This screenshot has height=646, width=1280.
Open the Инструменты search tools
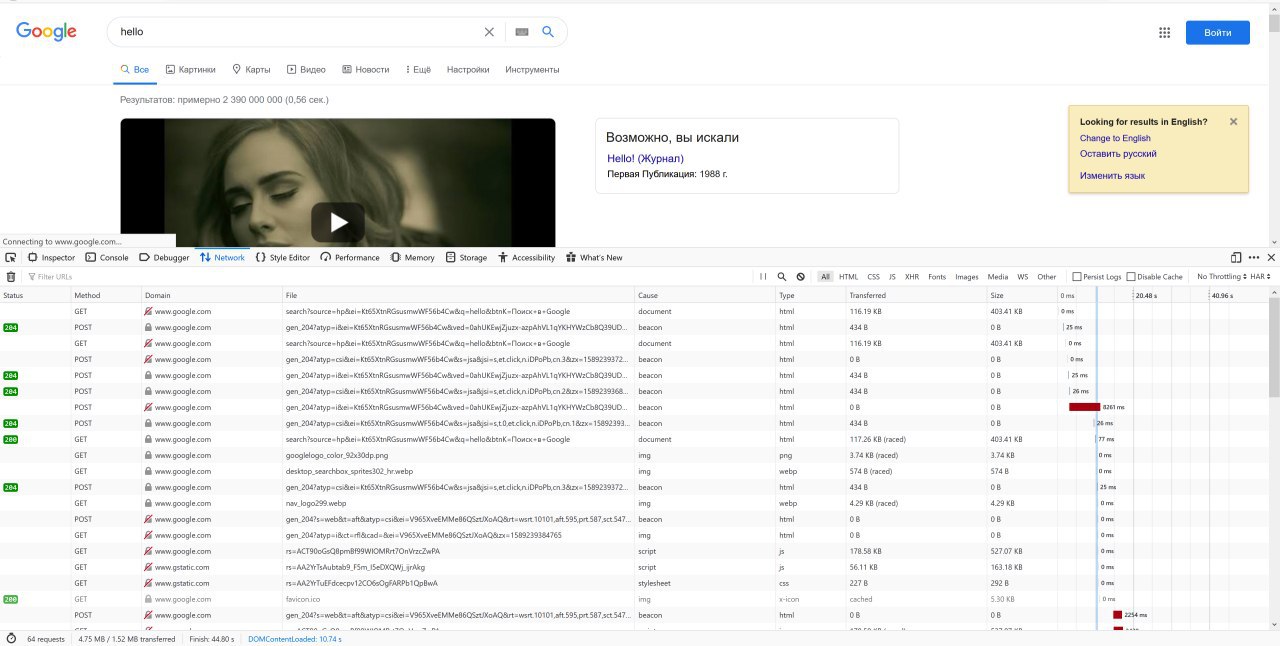532,70
